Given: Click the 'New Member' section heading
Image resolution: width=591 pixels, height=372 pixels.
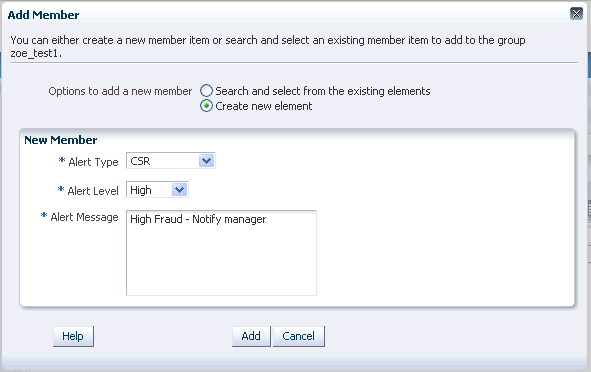Looking at the screenshot, I should coord(61,140).
